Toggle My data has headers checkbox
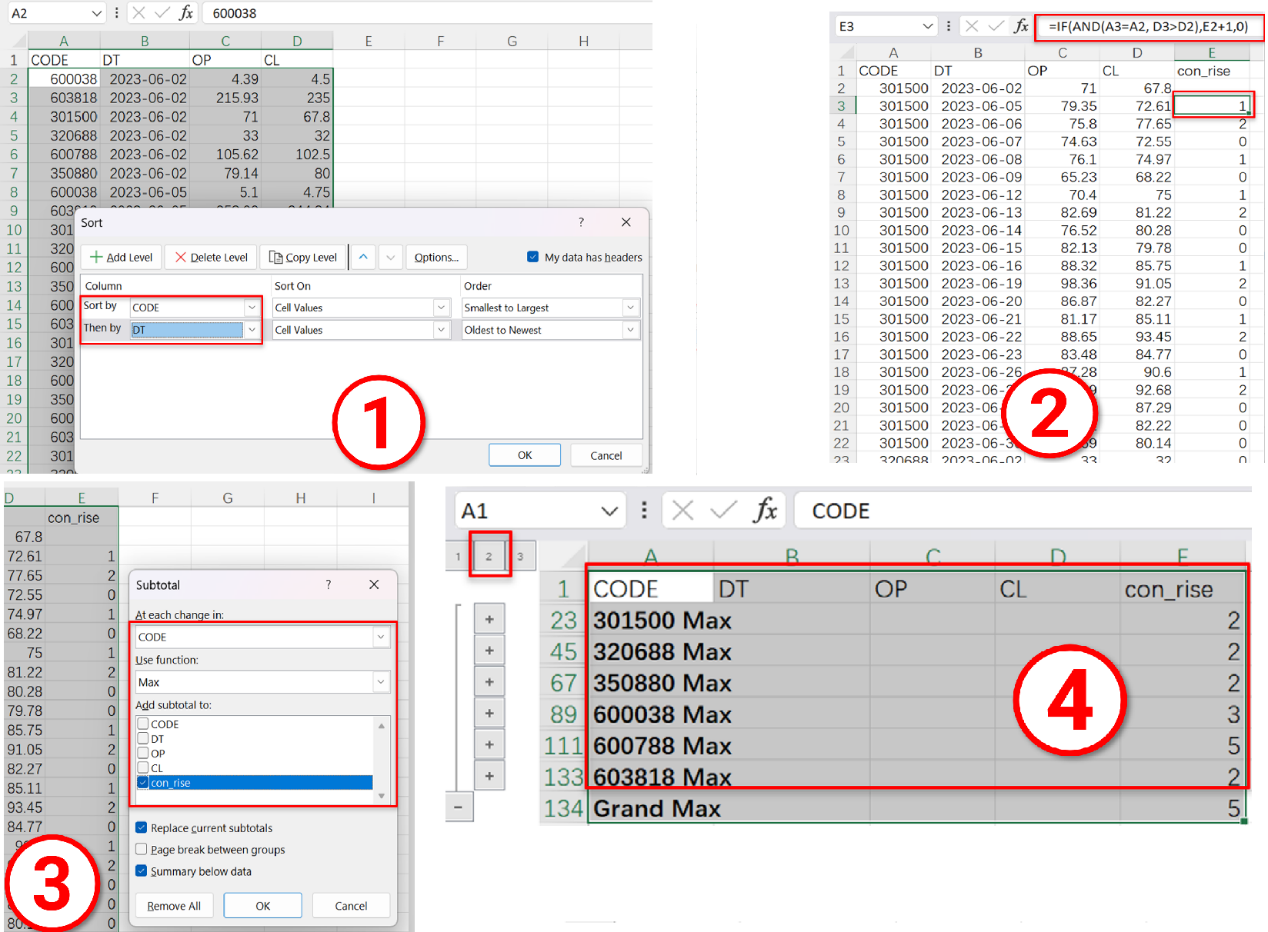 point(532,257)
